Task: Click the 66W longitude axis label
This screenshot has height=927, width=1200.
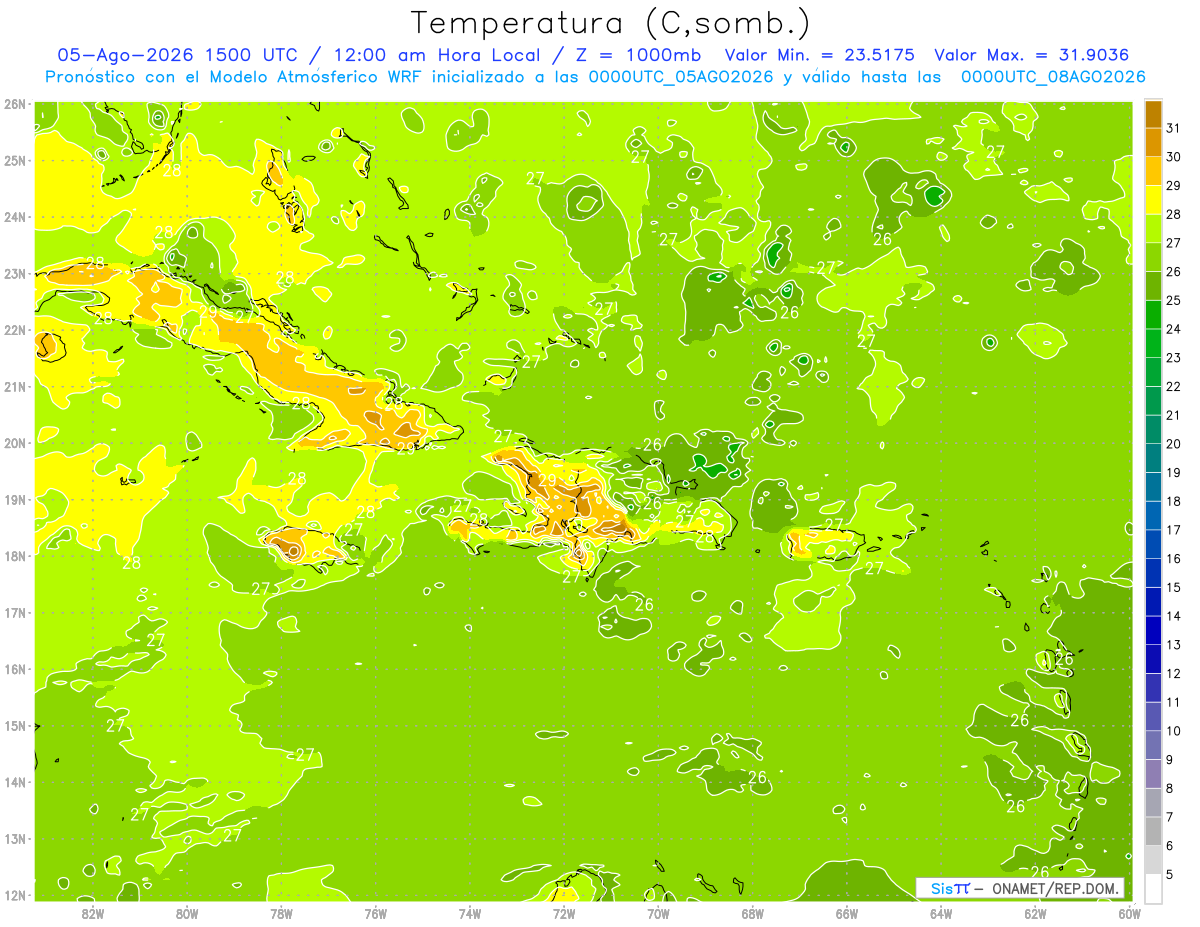Action: [x=847, y=913]
